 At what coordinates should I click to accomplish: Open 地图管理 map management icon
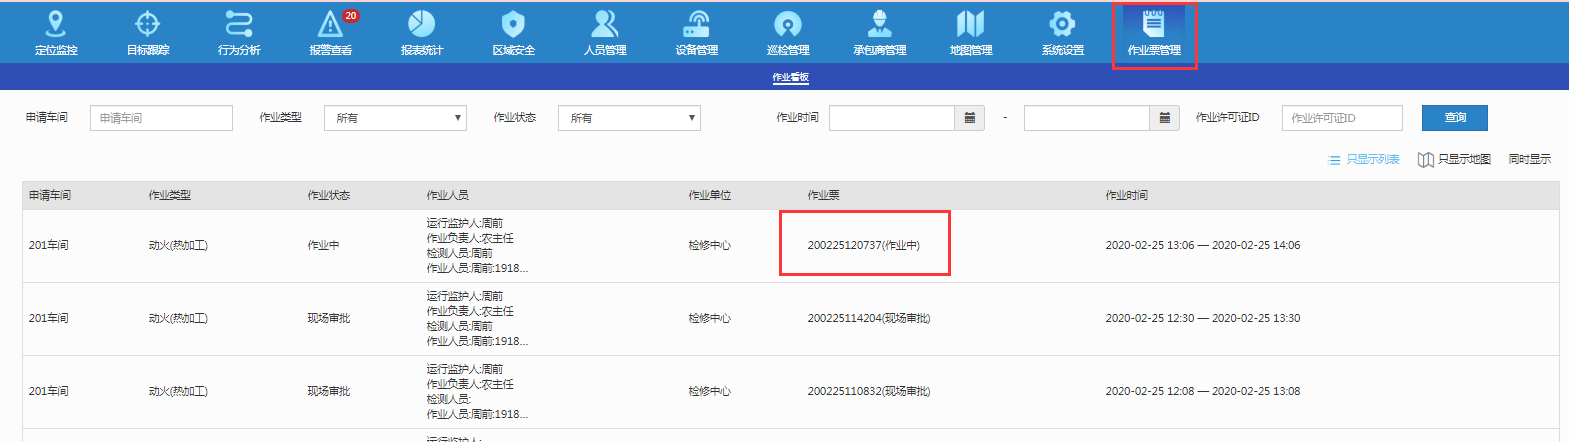(x=970, y=32)
